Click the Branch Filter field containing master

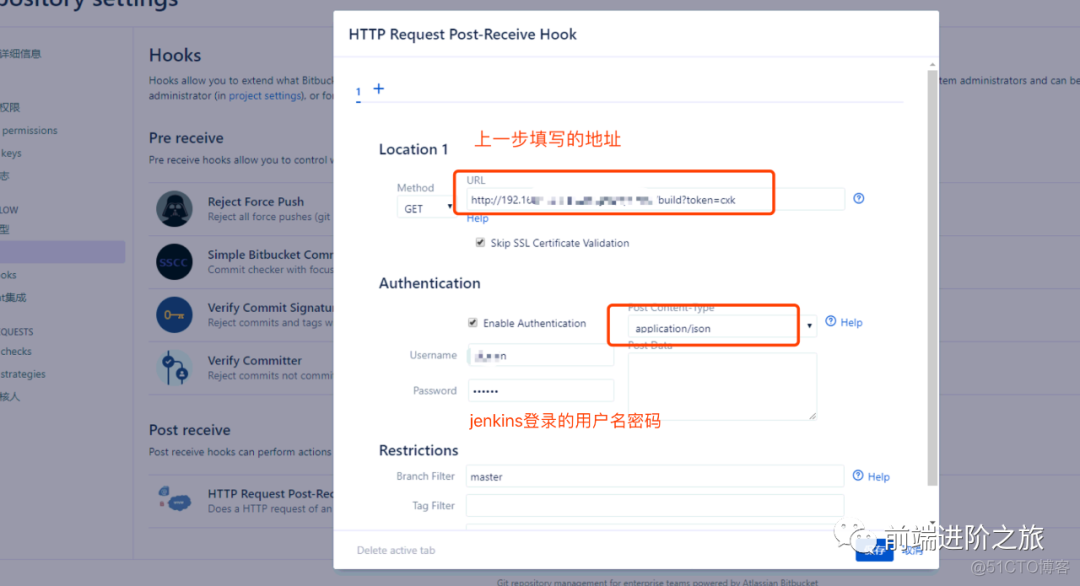click(655, 476)
